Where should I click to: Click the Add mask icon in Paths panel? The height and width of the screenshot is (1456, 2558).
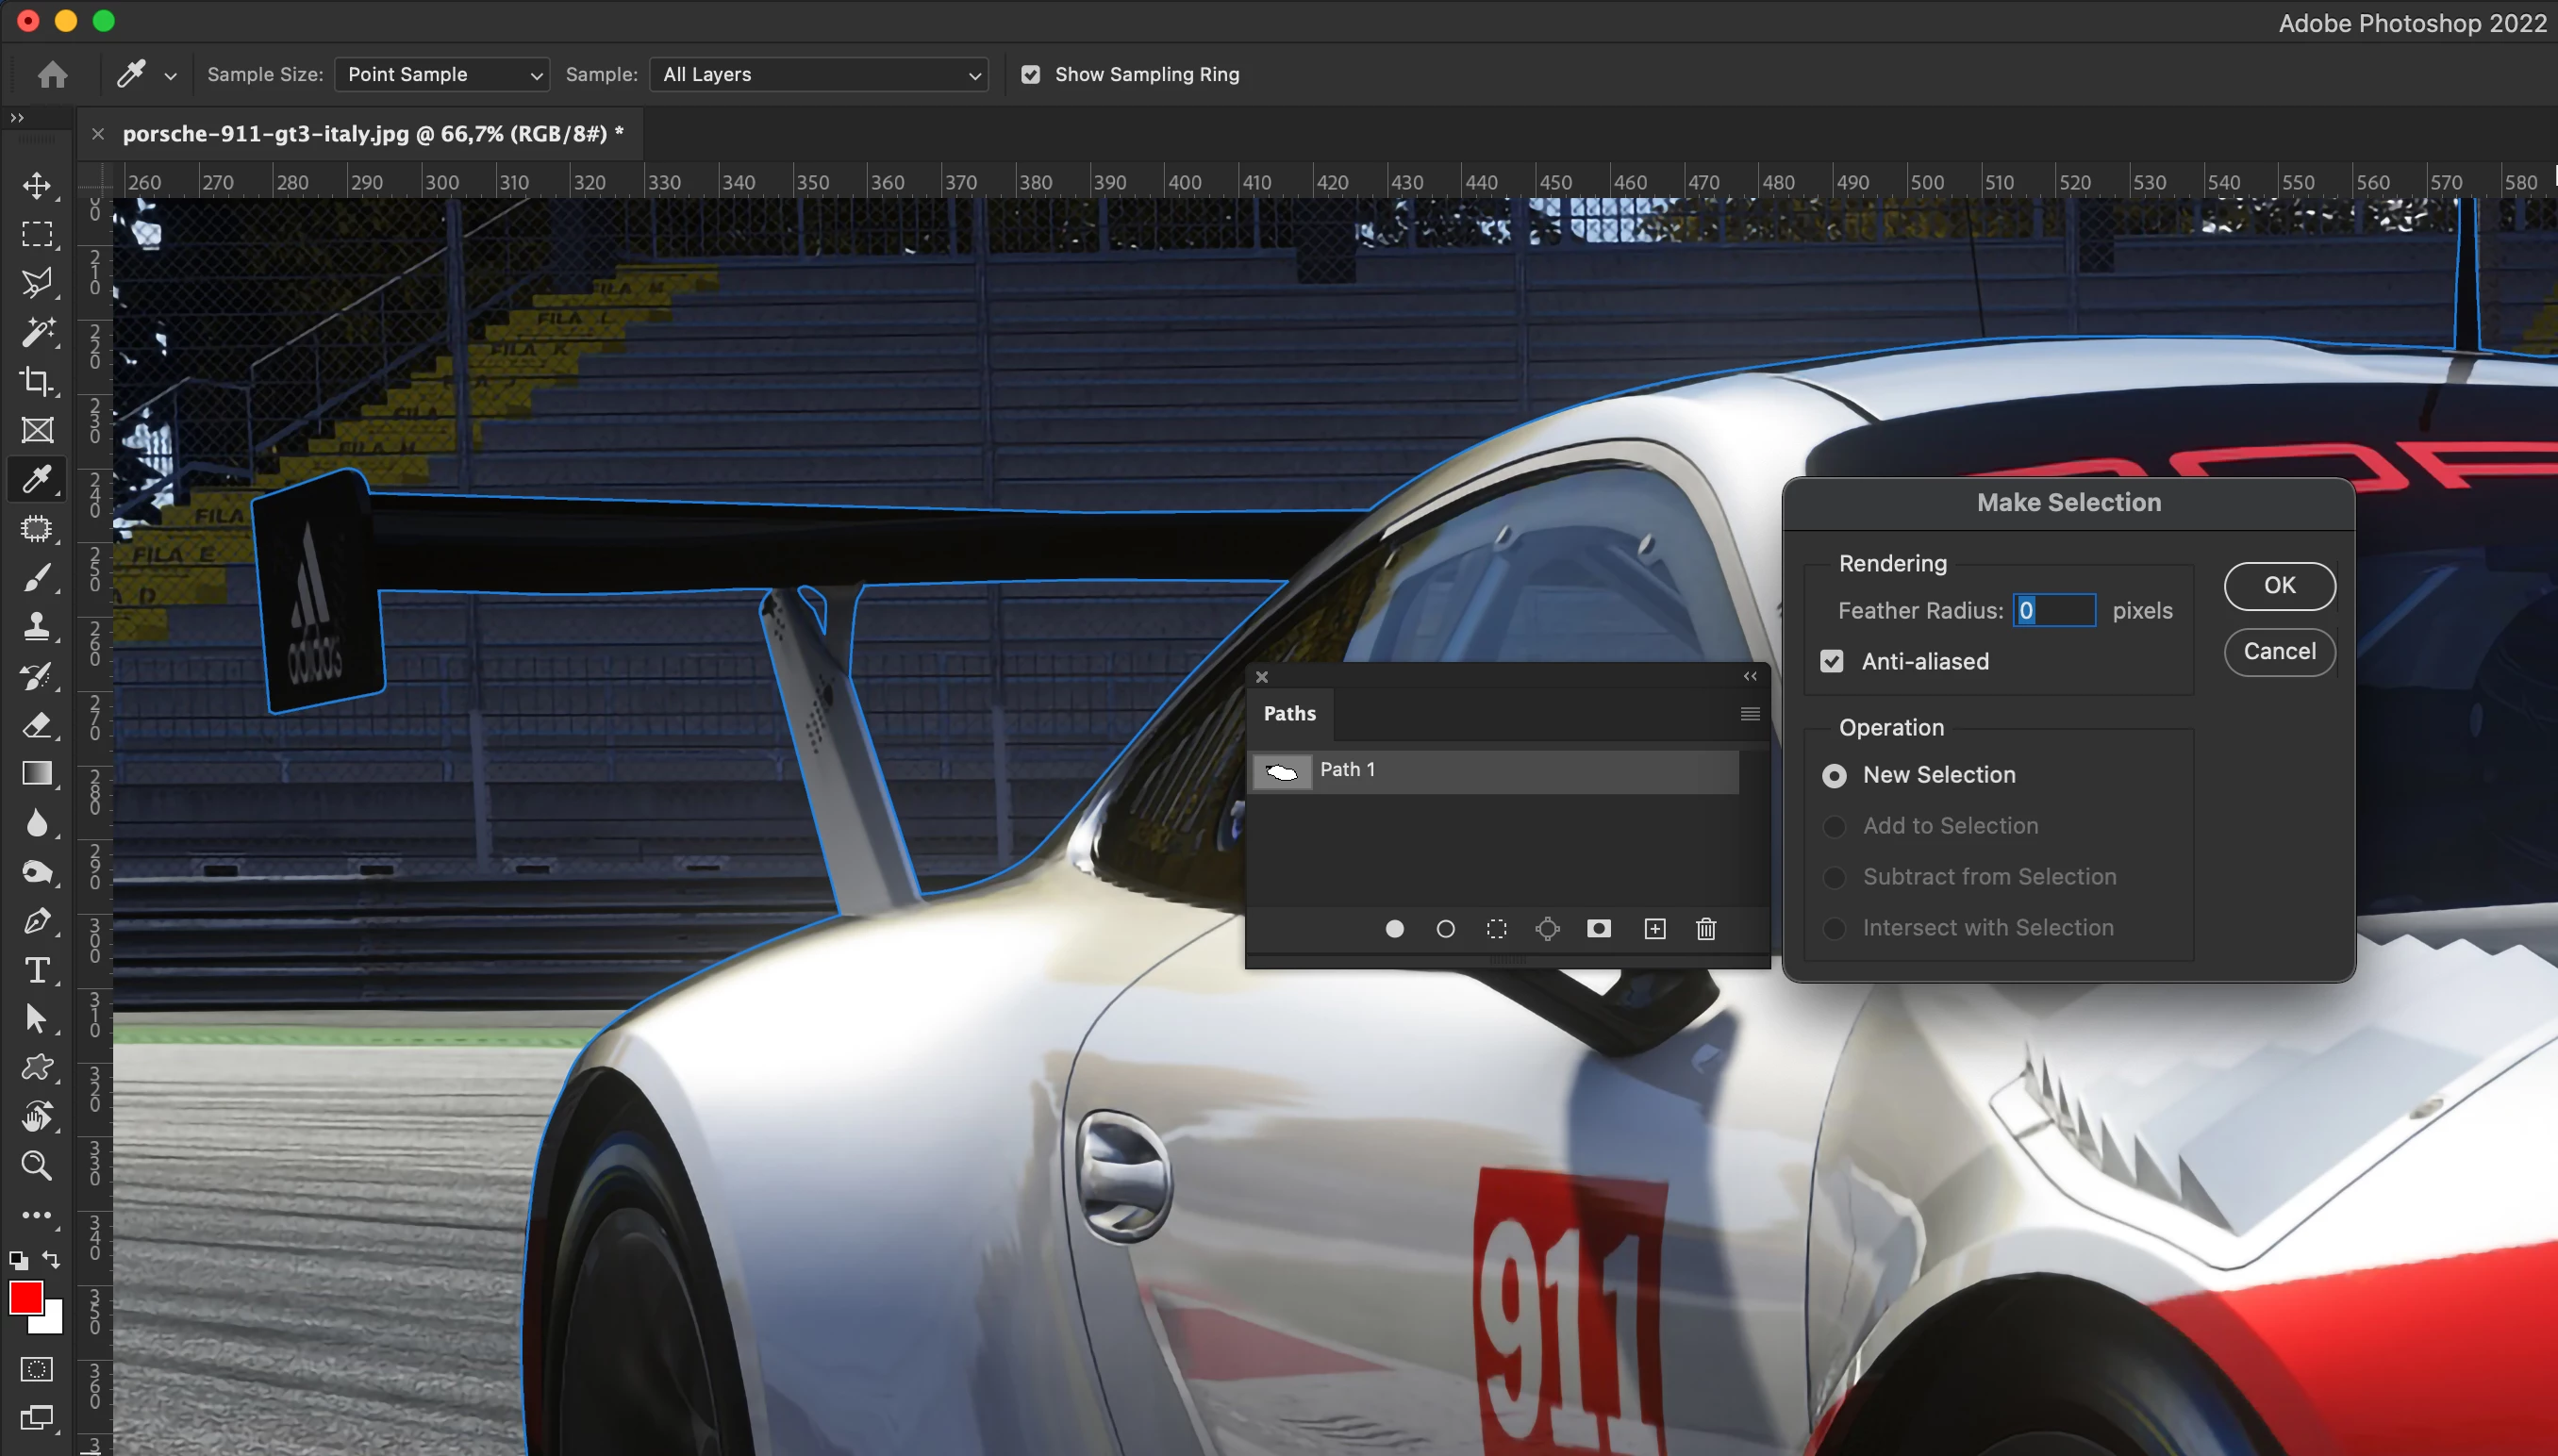click(x=1598, y=929)
